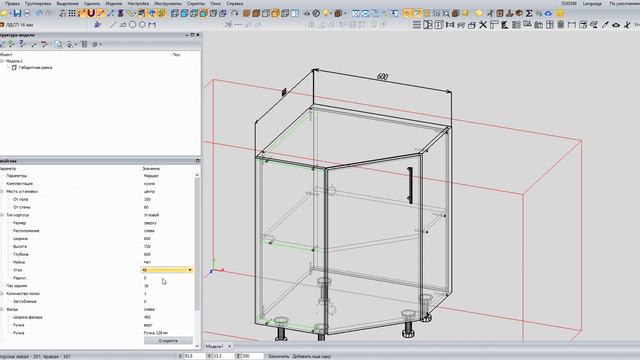Click the document copy icon in structure panel

59,44
